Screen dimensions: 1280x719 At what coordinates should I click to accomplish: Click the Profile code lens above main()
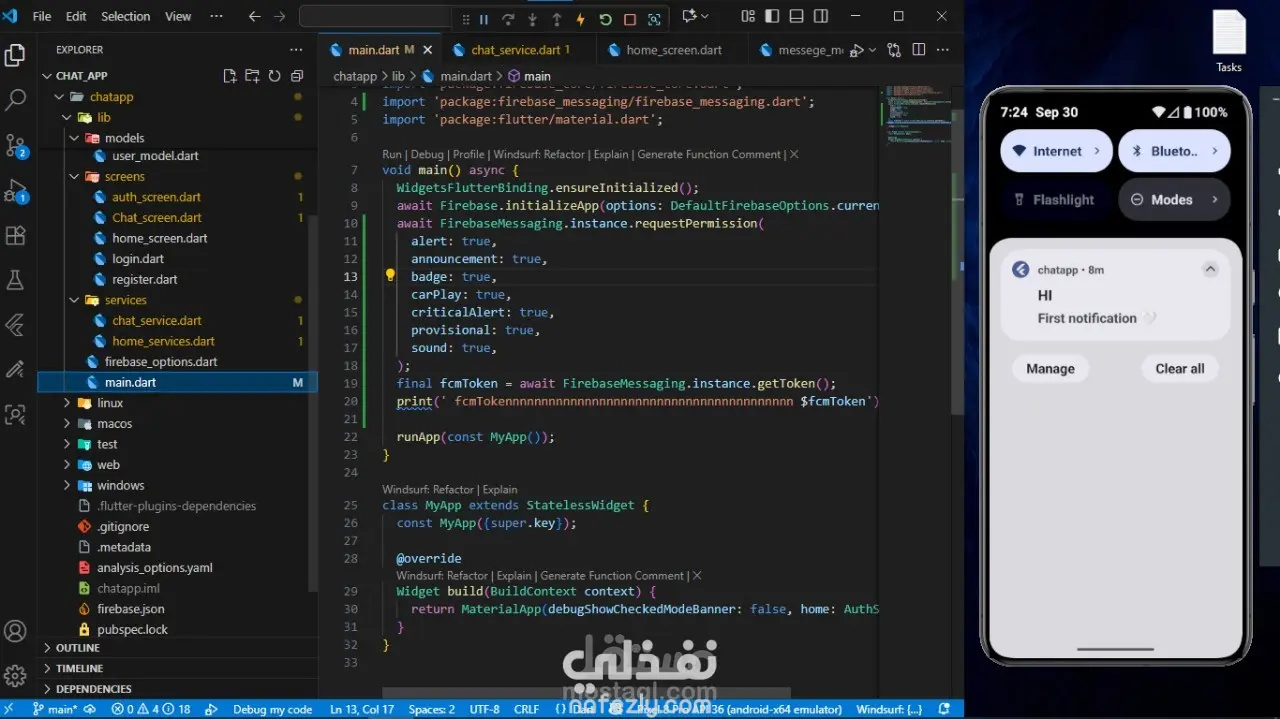pos(468,154)
